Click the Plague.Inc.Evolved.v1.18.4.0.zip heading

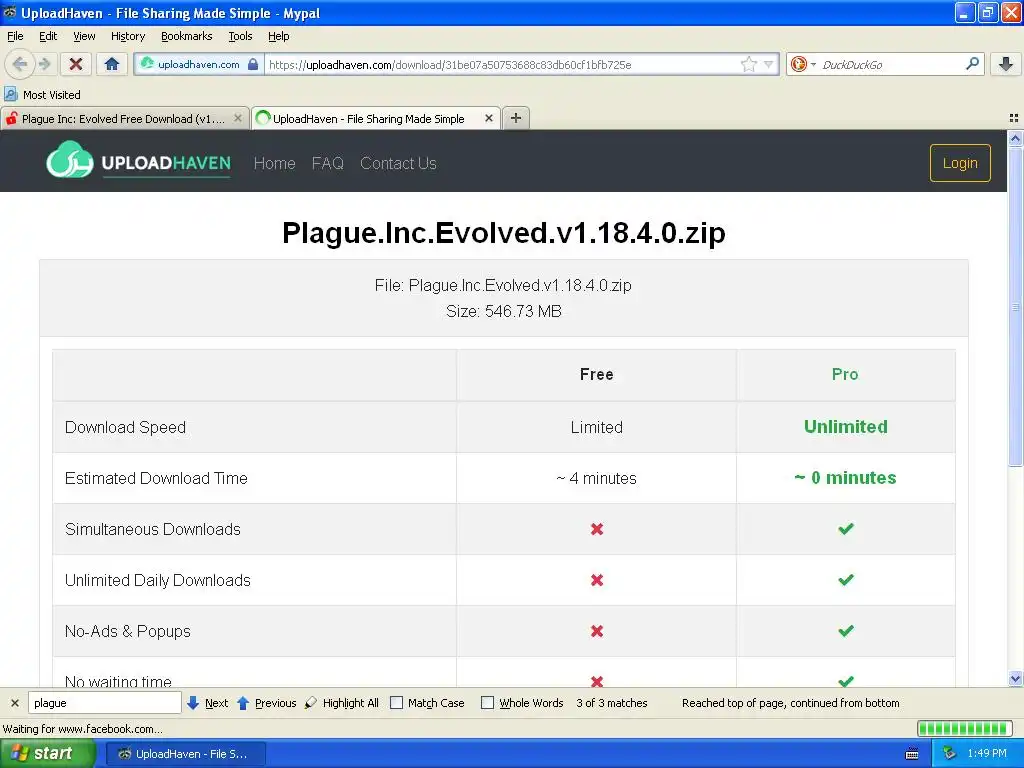[x=504, y=232]
